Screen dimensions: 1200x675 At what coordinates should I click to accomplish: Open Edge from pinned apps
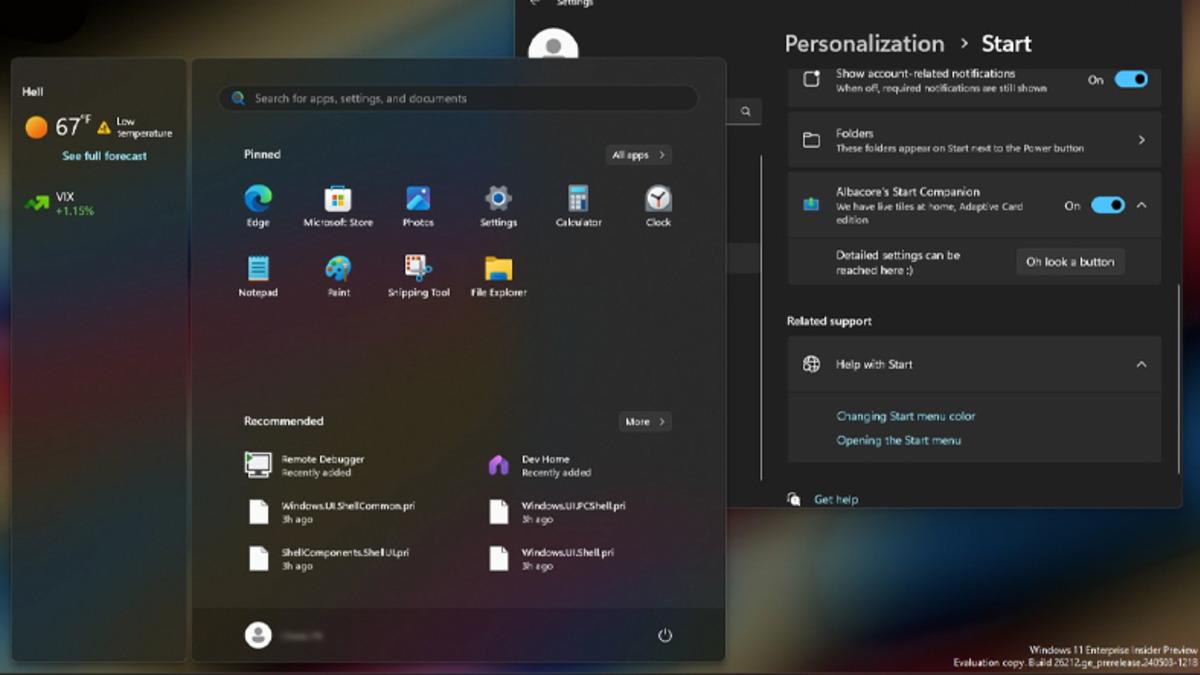click(x=258, y=199)
